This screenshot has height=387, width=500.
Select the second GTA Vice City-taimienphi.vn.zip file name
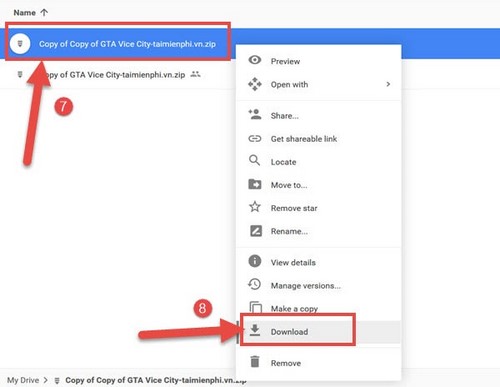point(116,74)
